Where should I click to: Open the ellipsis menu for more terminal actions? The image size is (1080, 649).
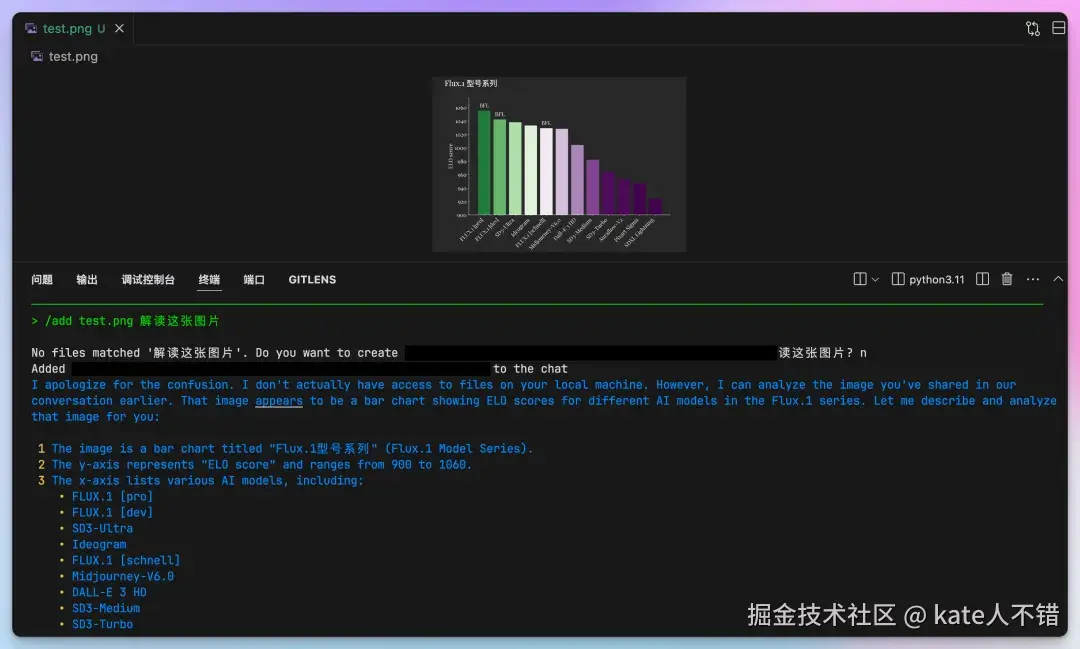pyautogui.click(x=1032, y=279)
